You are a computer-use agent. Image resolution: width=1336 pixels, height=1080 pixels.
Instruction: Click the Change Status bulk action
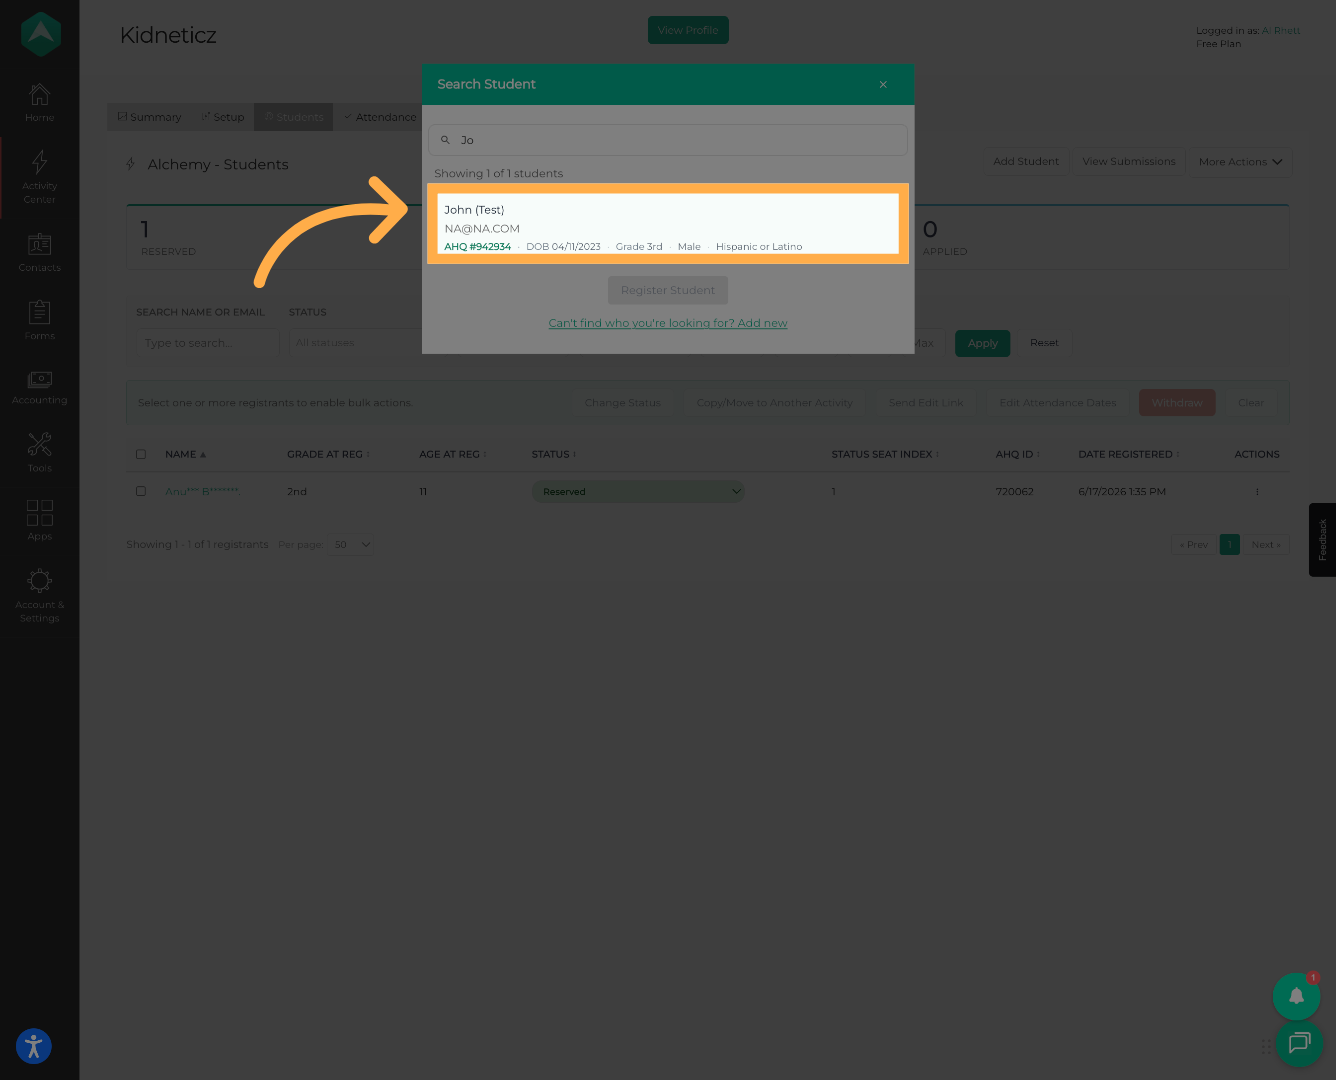pos(622,403)
